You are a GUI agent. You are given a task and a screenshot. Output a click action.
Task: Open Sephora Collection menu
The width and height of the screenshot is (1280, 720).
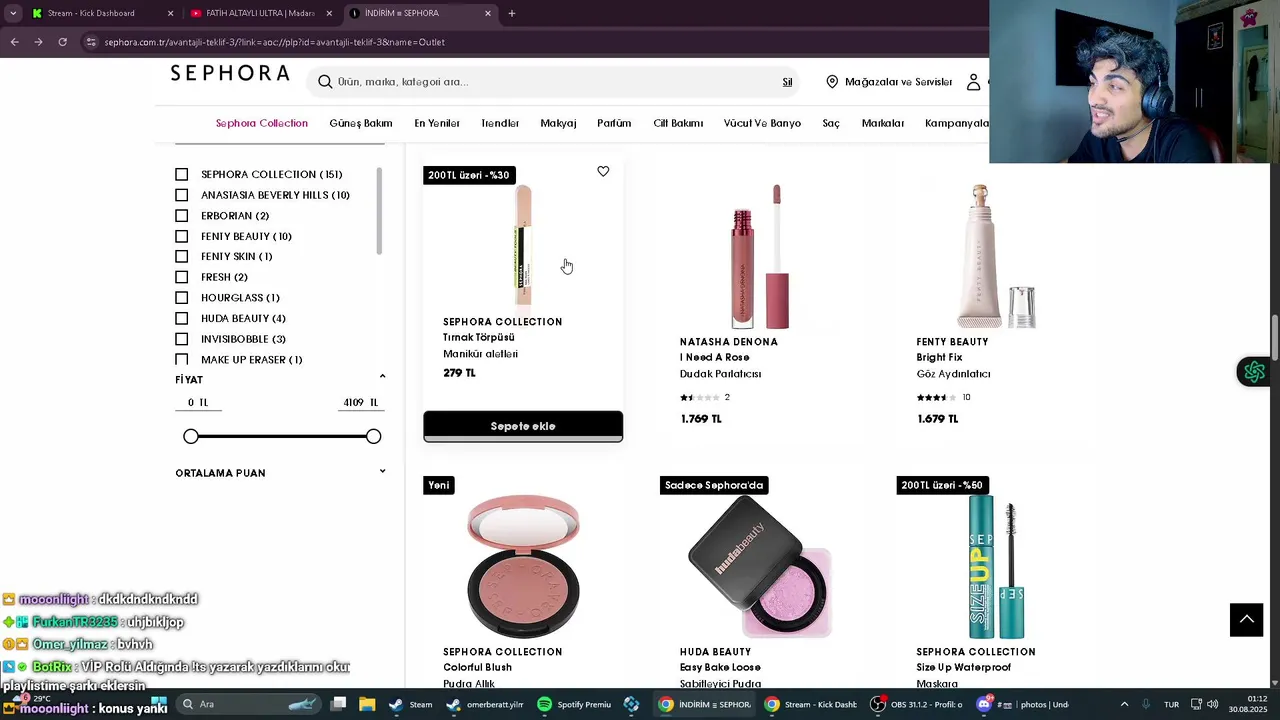point(262,123)
